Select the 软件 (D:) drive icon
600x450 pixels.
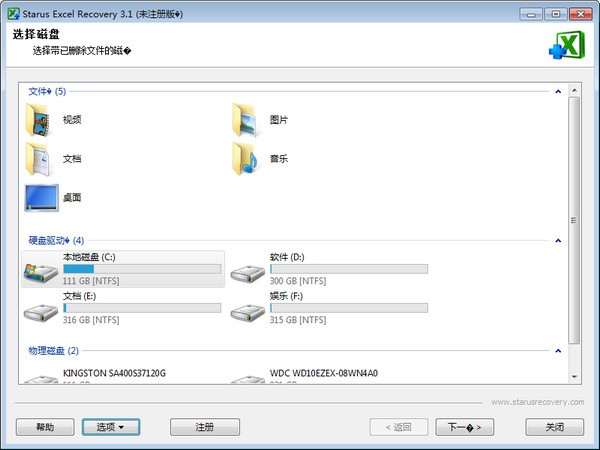tap(248, 271)
